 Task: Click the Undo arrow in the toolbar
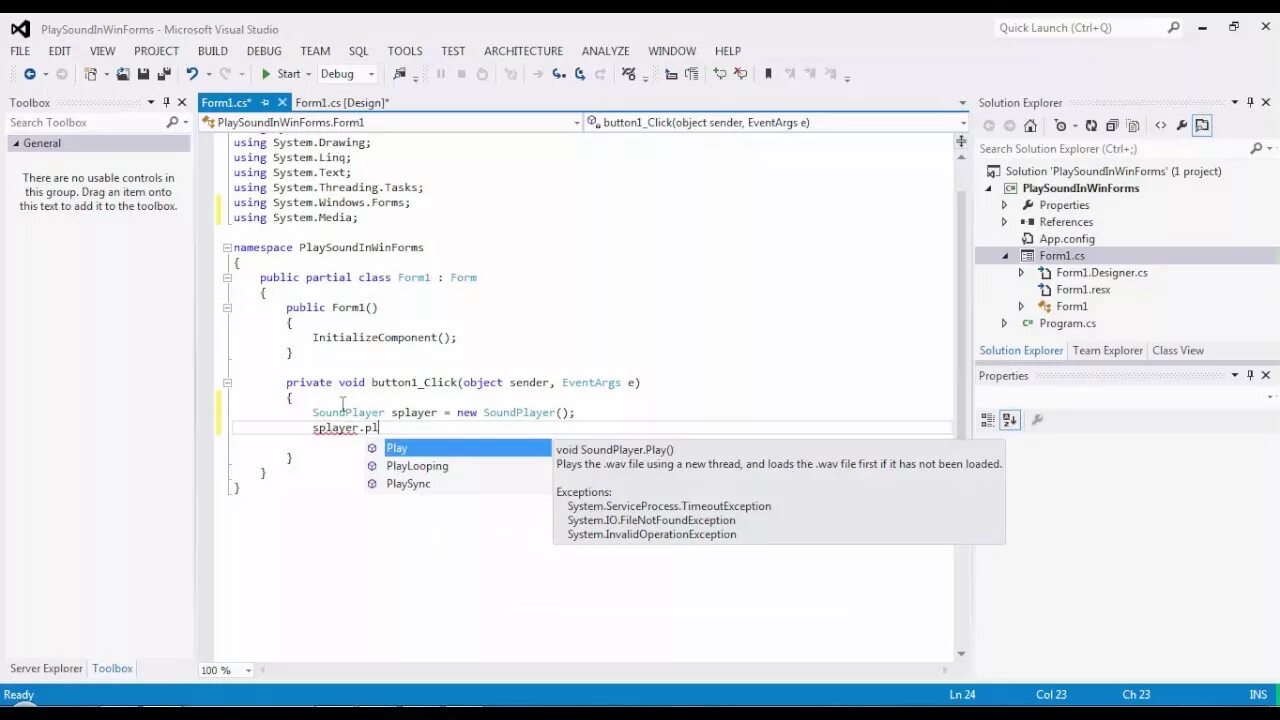tap(192, 74)
